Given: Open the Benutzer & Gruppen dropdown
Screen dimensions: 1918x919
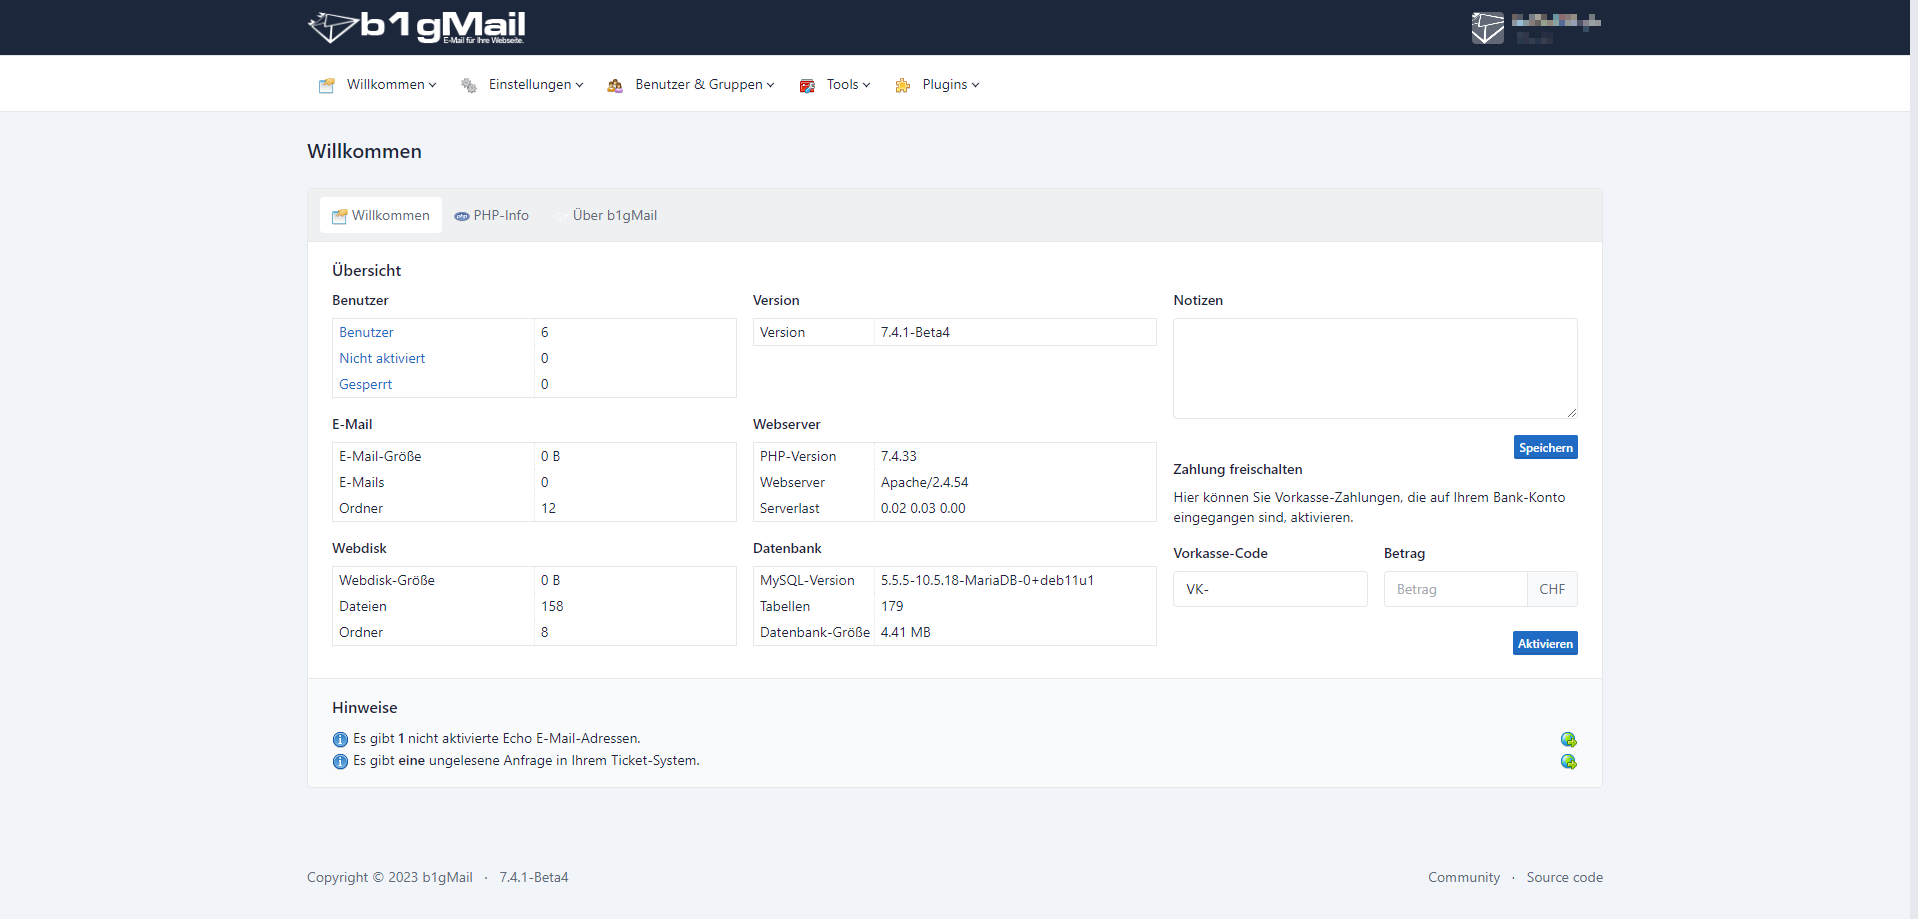Looking at the screenshot, I should (x=704, y=85).
